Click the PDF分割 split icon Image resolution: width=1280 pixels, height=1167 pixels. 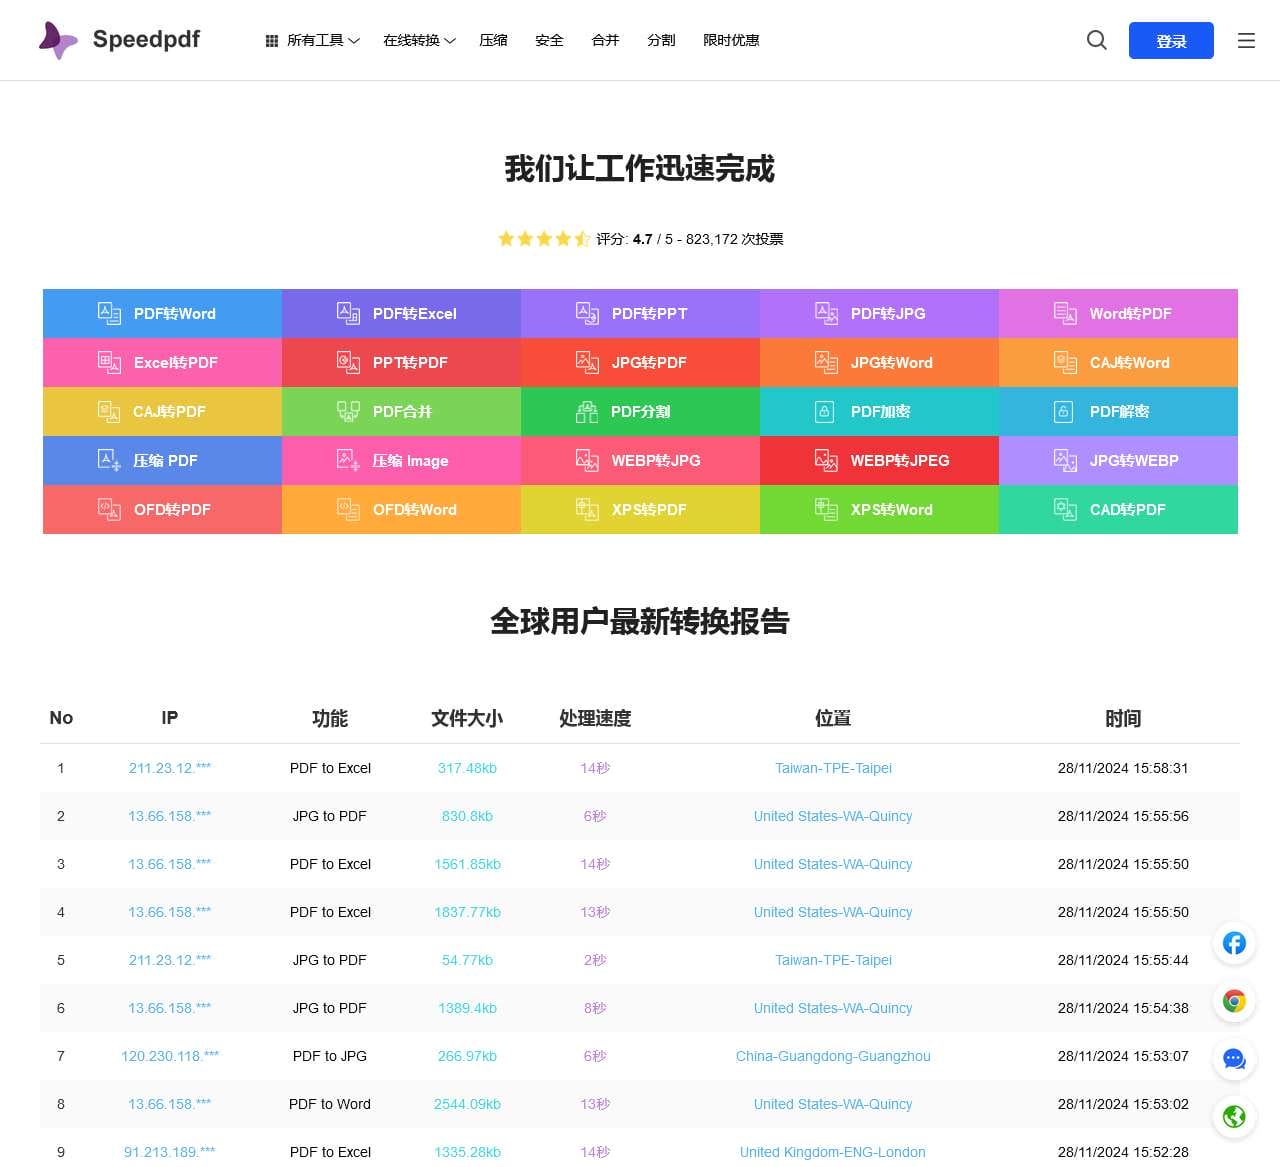(587, 411)
